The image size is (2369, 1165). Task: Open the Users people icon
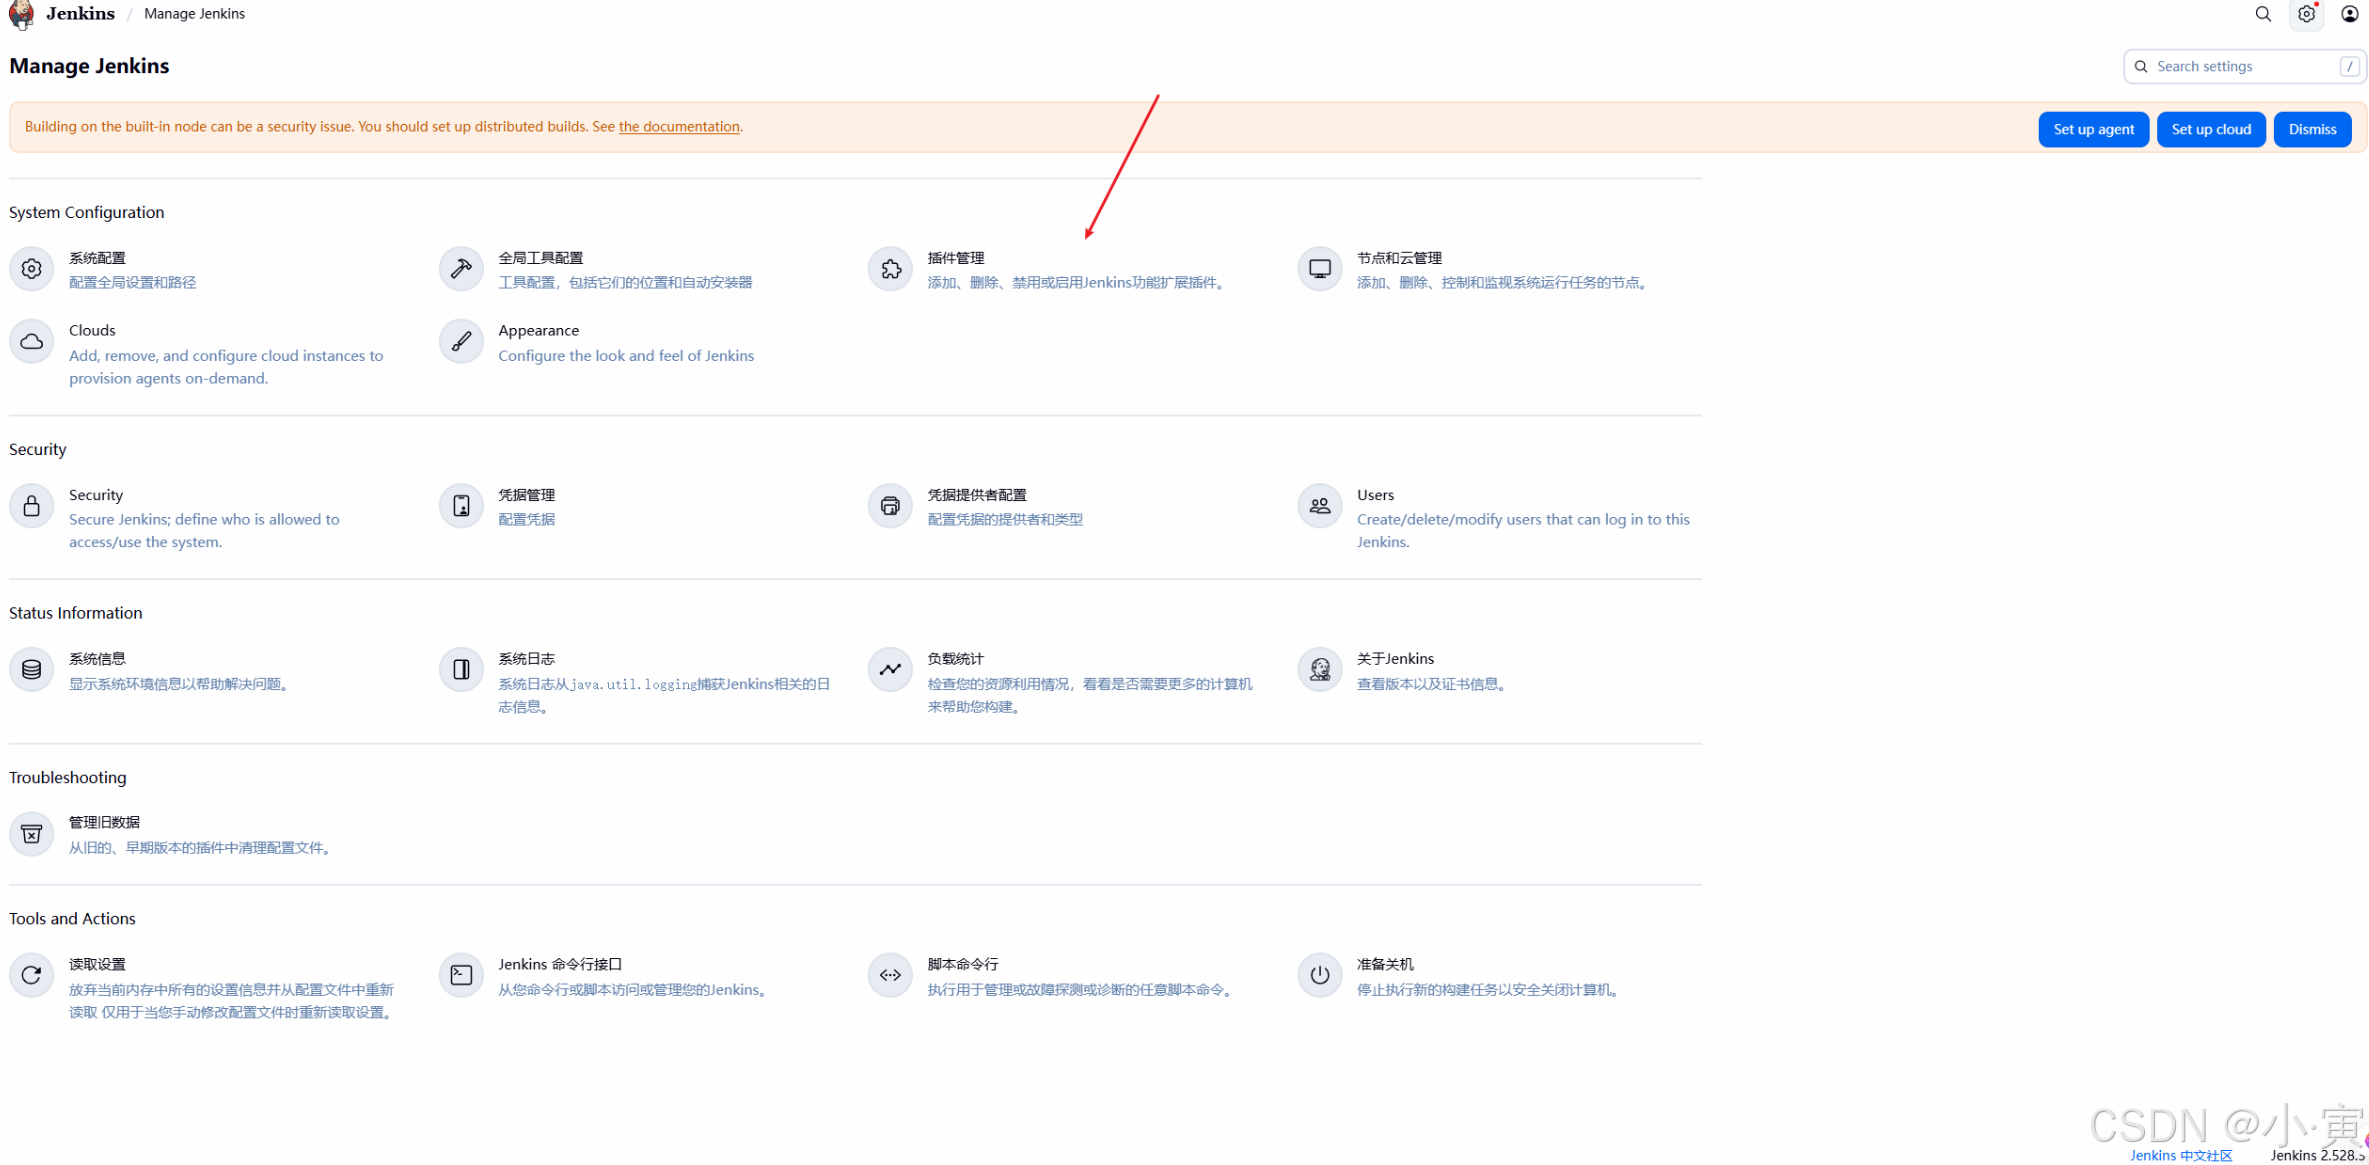(x=1319, y=506)
